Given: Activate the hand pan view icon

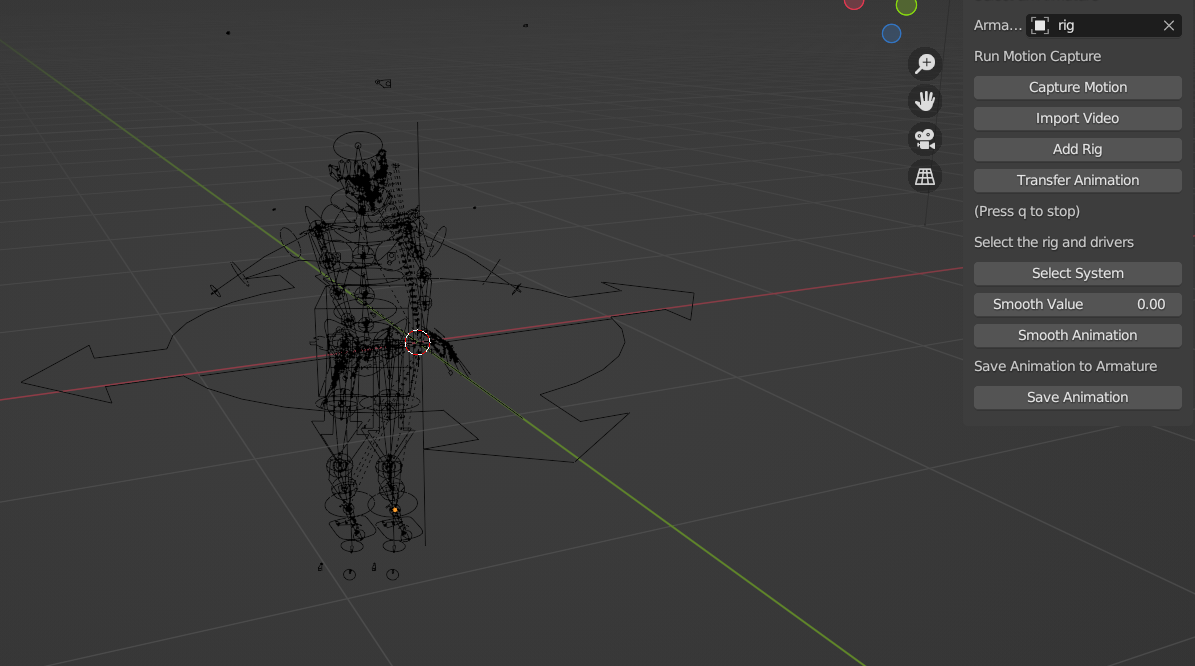Looking at the screenshot, I should pos(924,100).
